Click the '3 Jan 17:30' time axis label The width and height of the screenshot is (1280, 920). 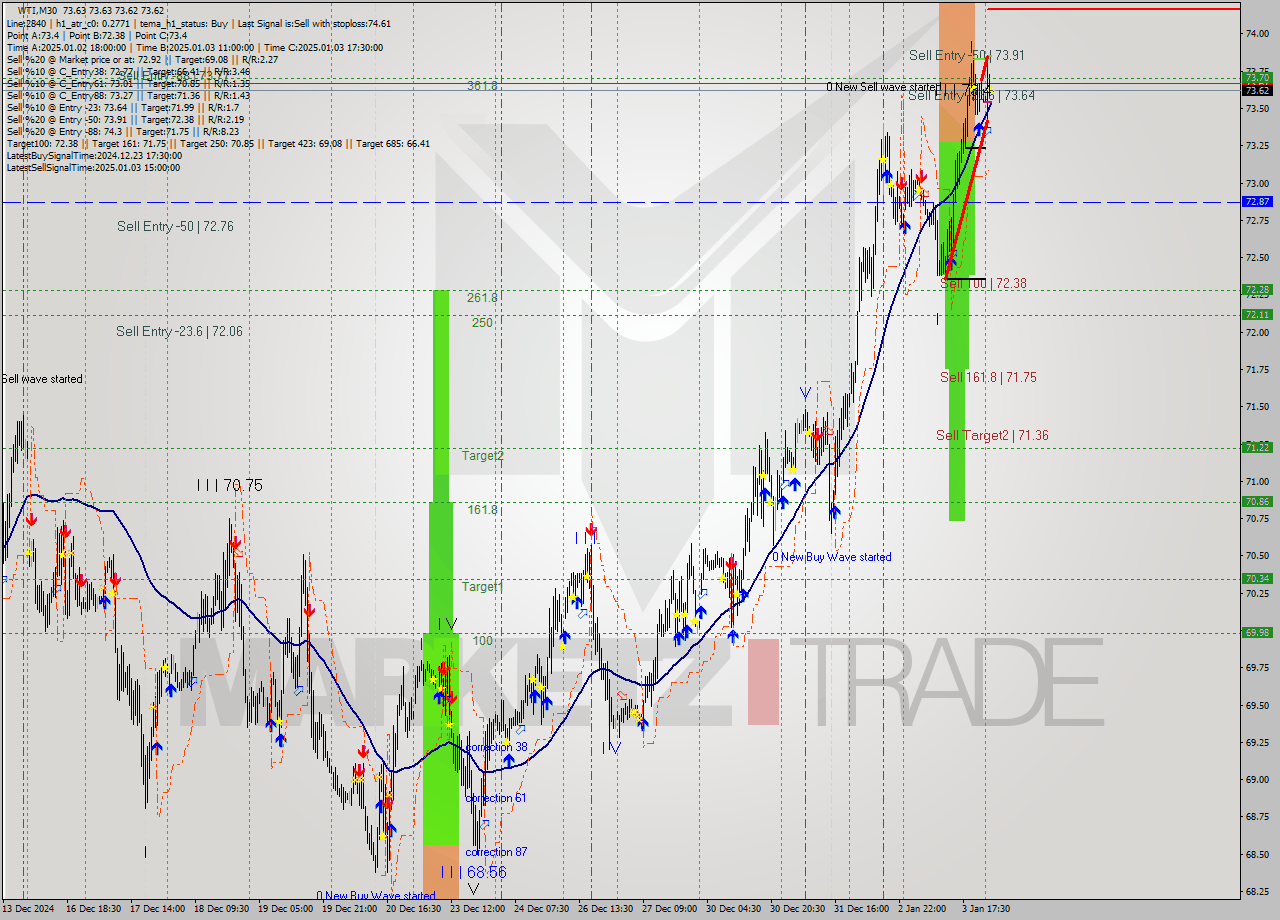coord(986,909)
